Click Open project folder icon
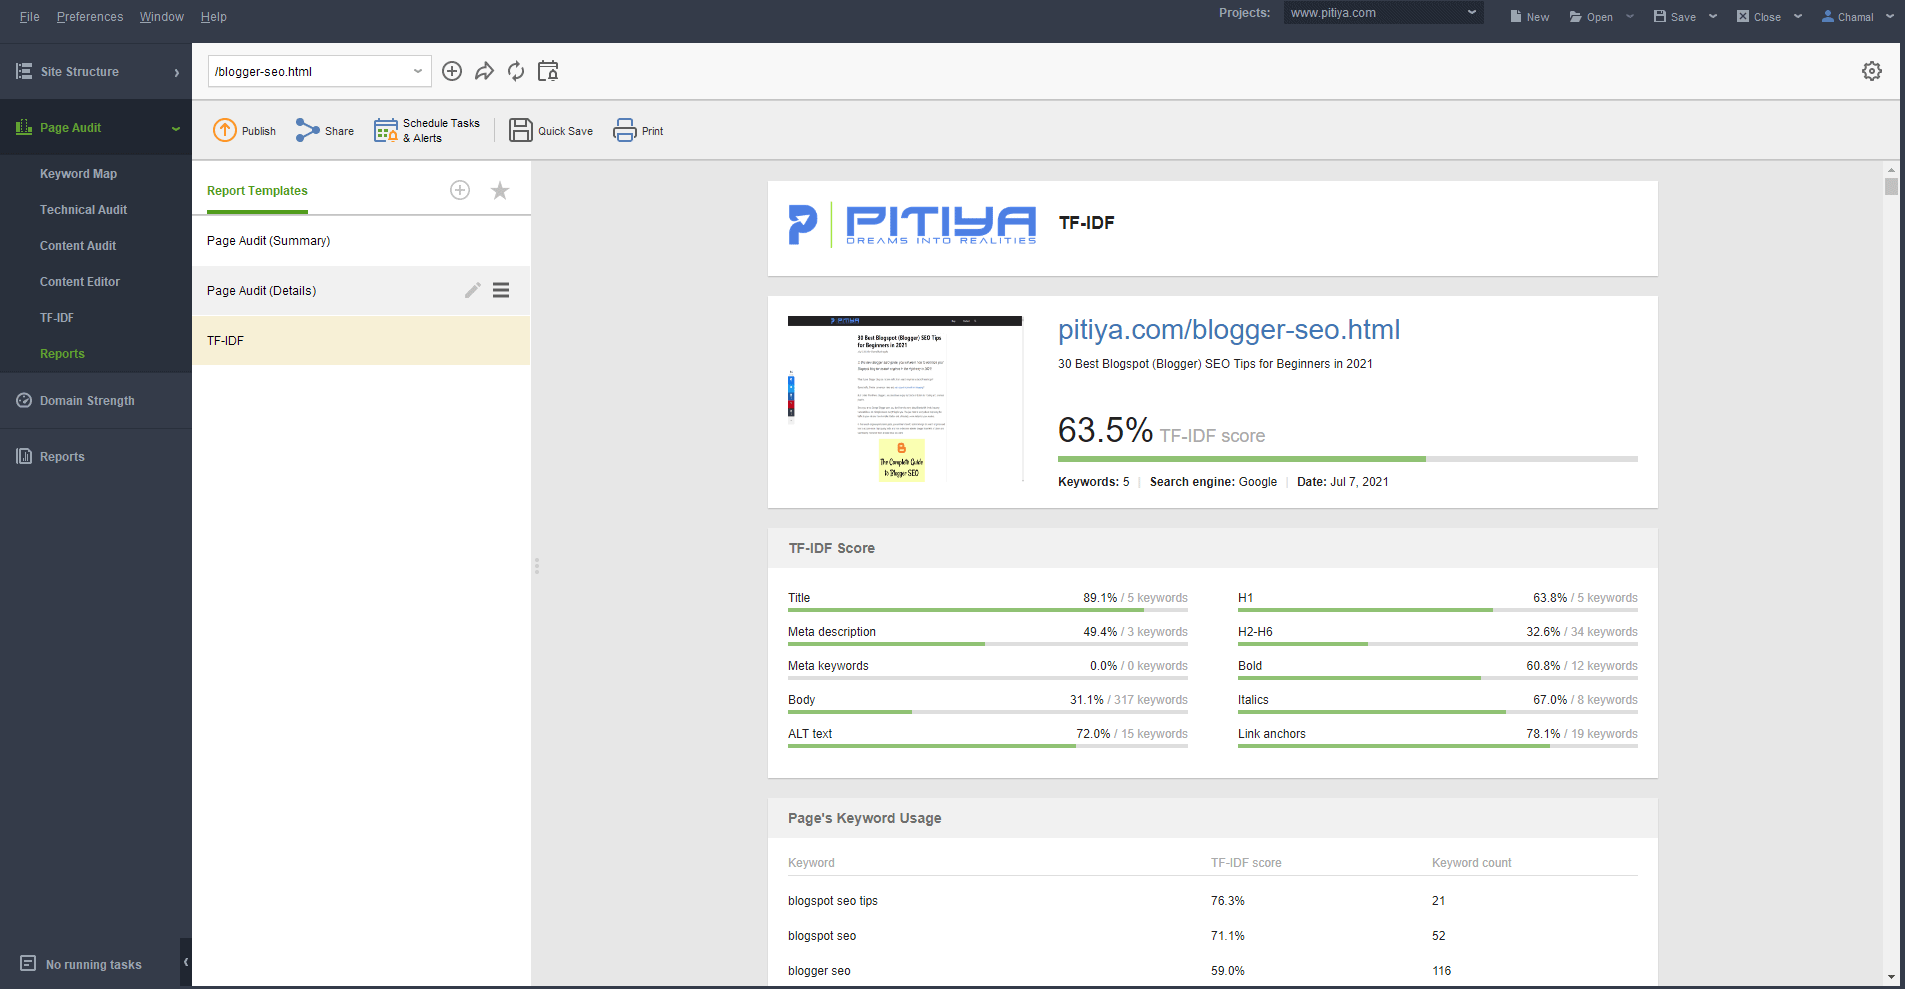The image size is (1905, 989). (1576, 16)
